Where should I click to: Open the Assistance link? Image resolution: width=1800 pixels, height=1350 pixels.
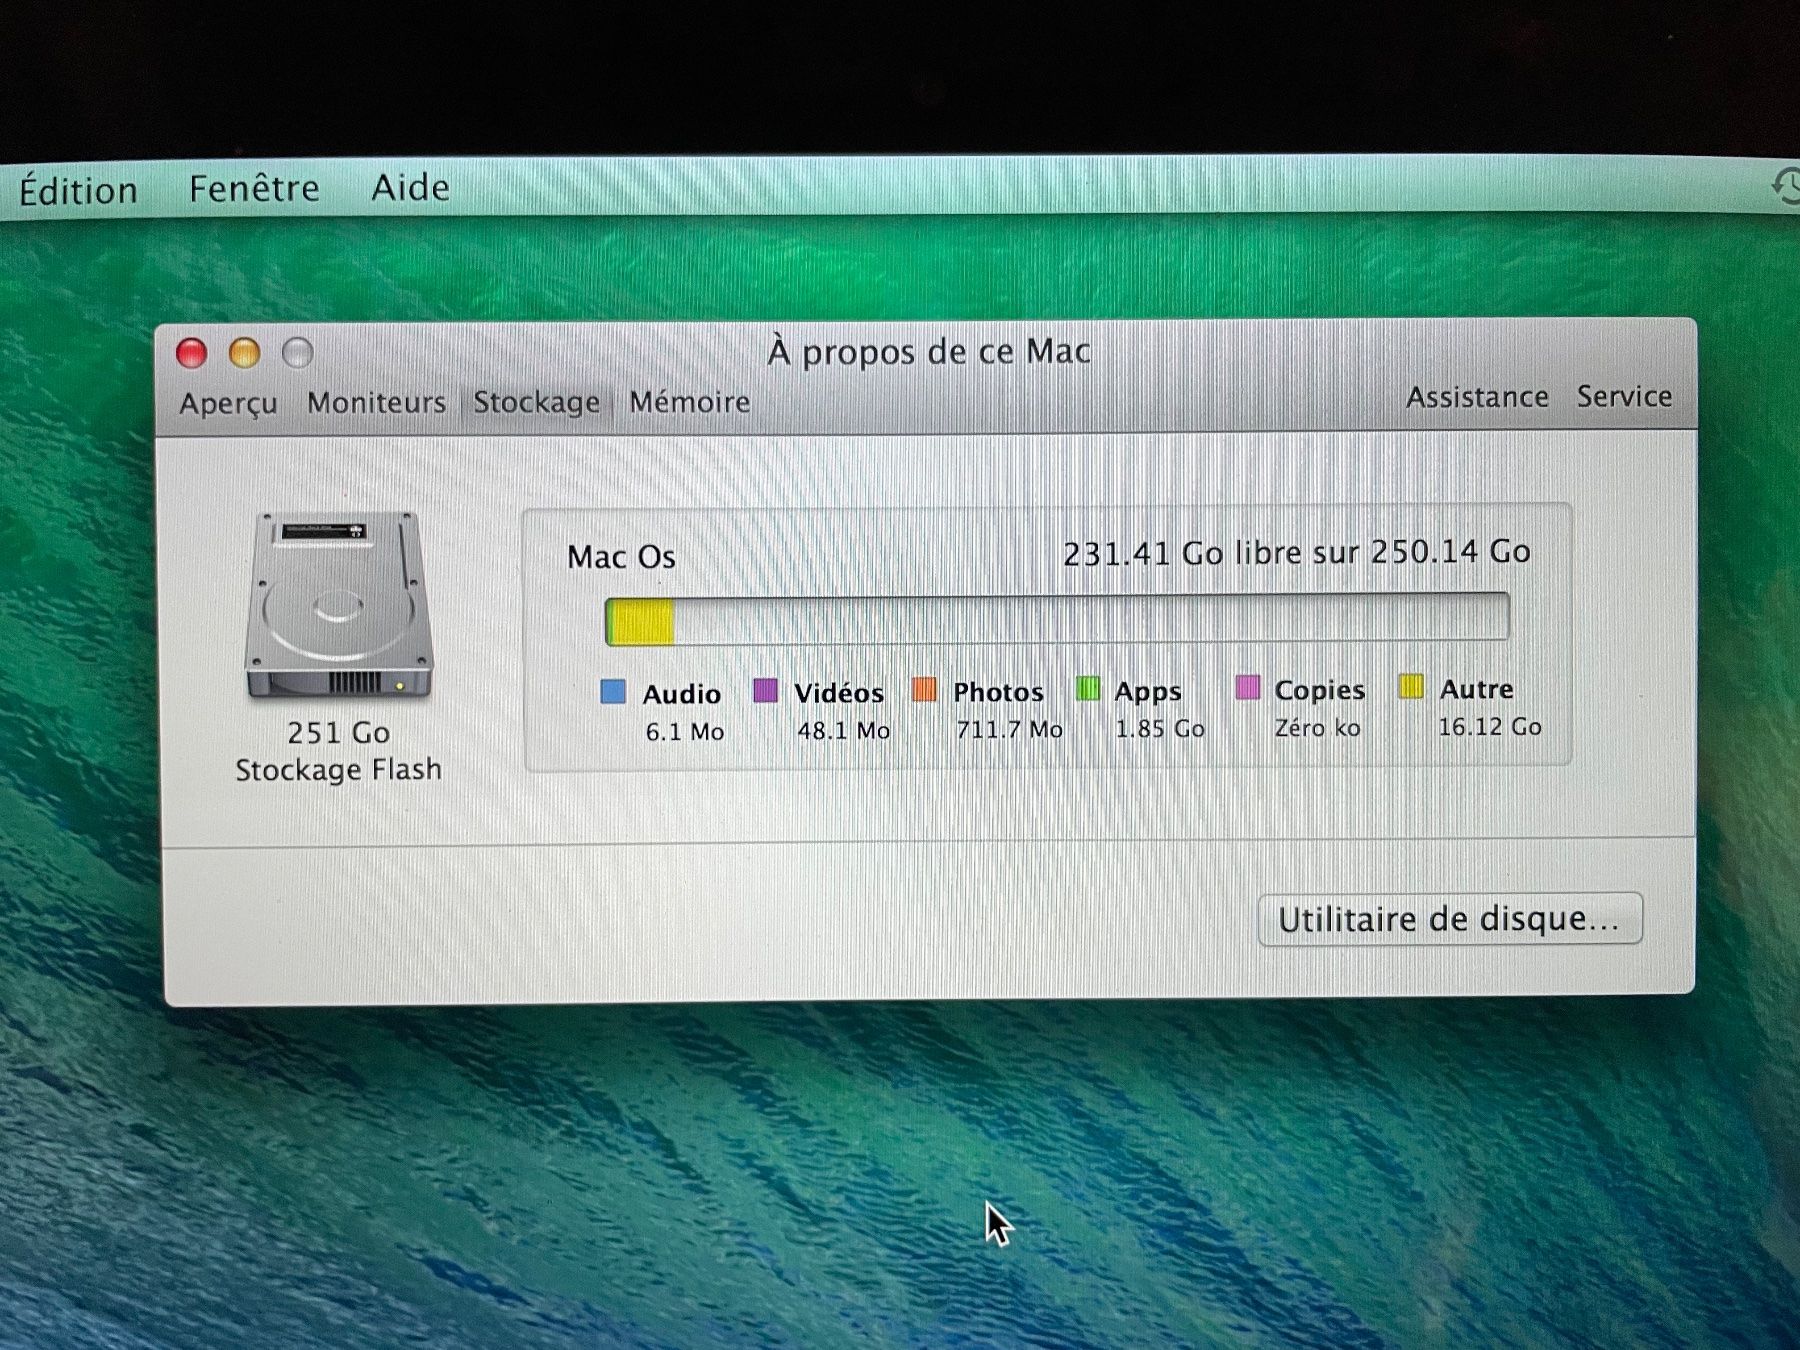pos(1477,397)
